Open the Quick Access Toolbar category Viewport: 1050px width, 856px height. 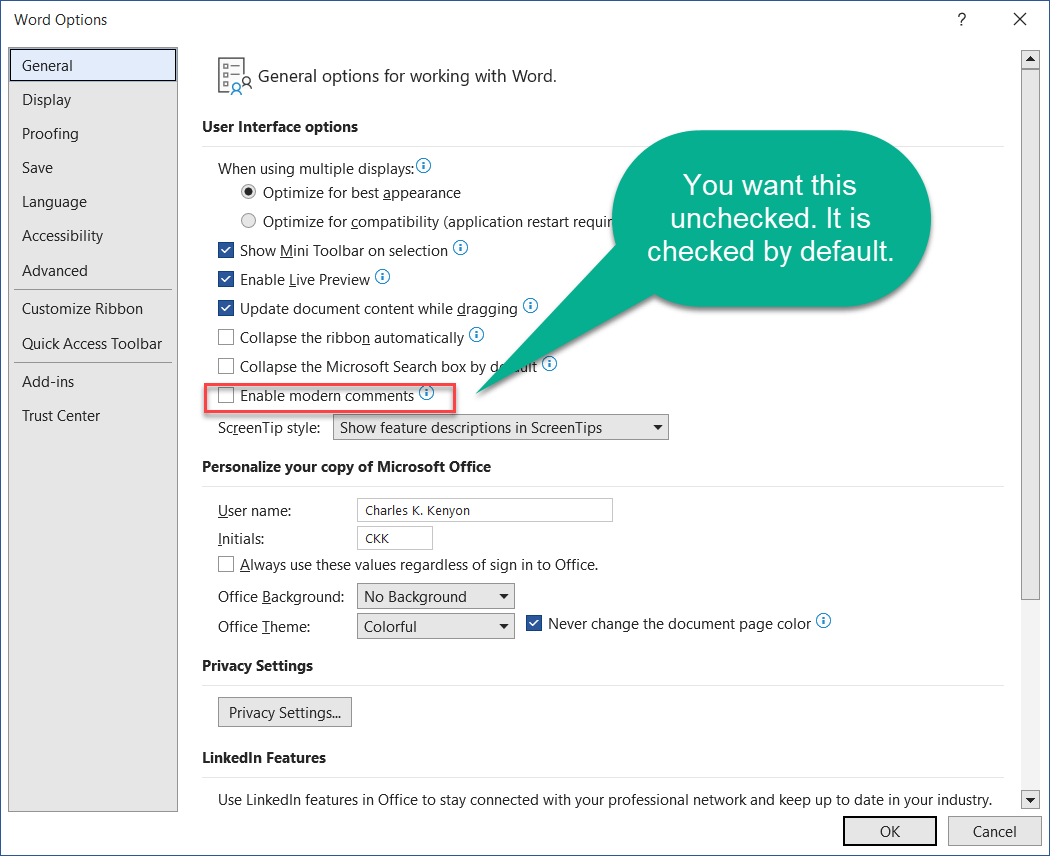pyautogui.click(x=93, y=344)
